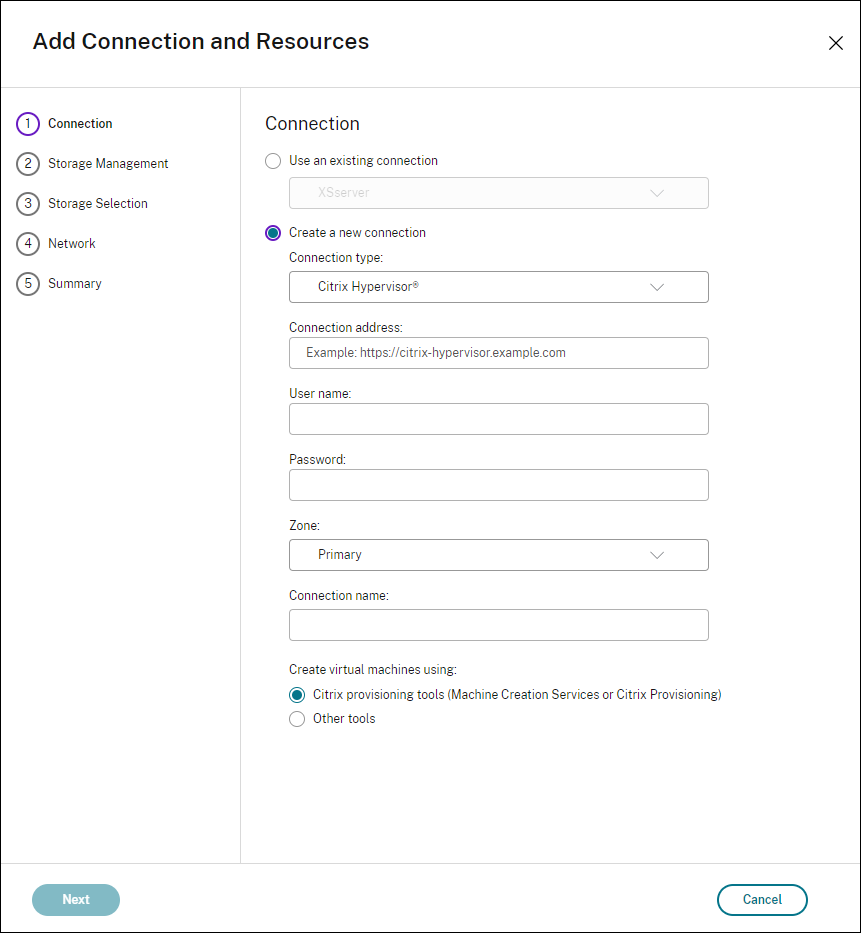Image resolution: width=861 pixels, height=933 pixels.
Task: Focus the Password field
Action: (498, 485)
